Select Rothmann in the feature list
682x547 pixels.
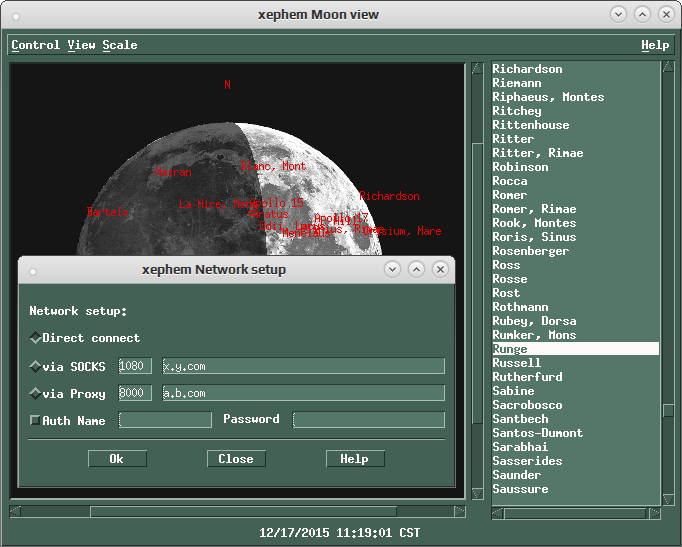[575, 307]
